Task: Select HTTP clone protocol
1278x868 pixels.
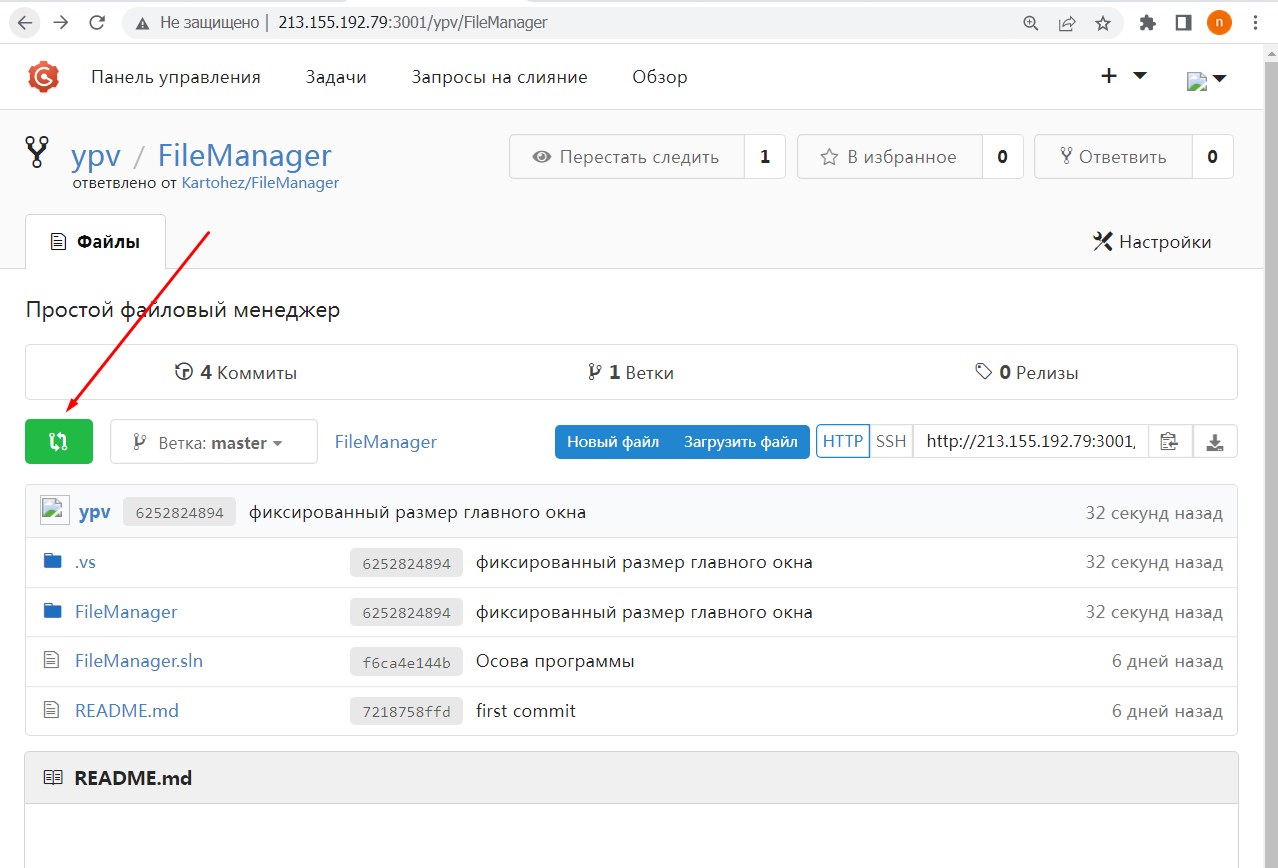Action: pyautogui.click(x=842, y=441)
